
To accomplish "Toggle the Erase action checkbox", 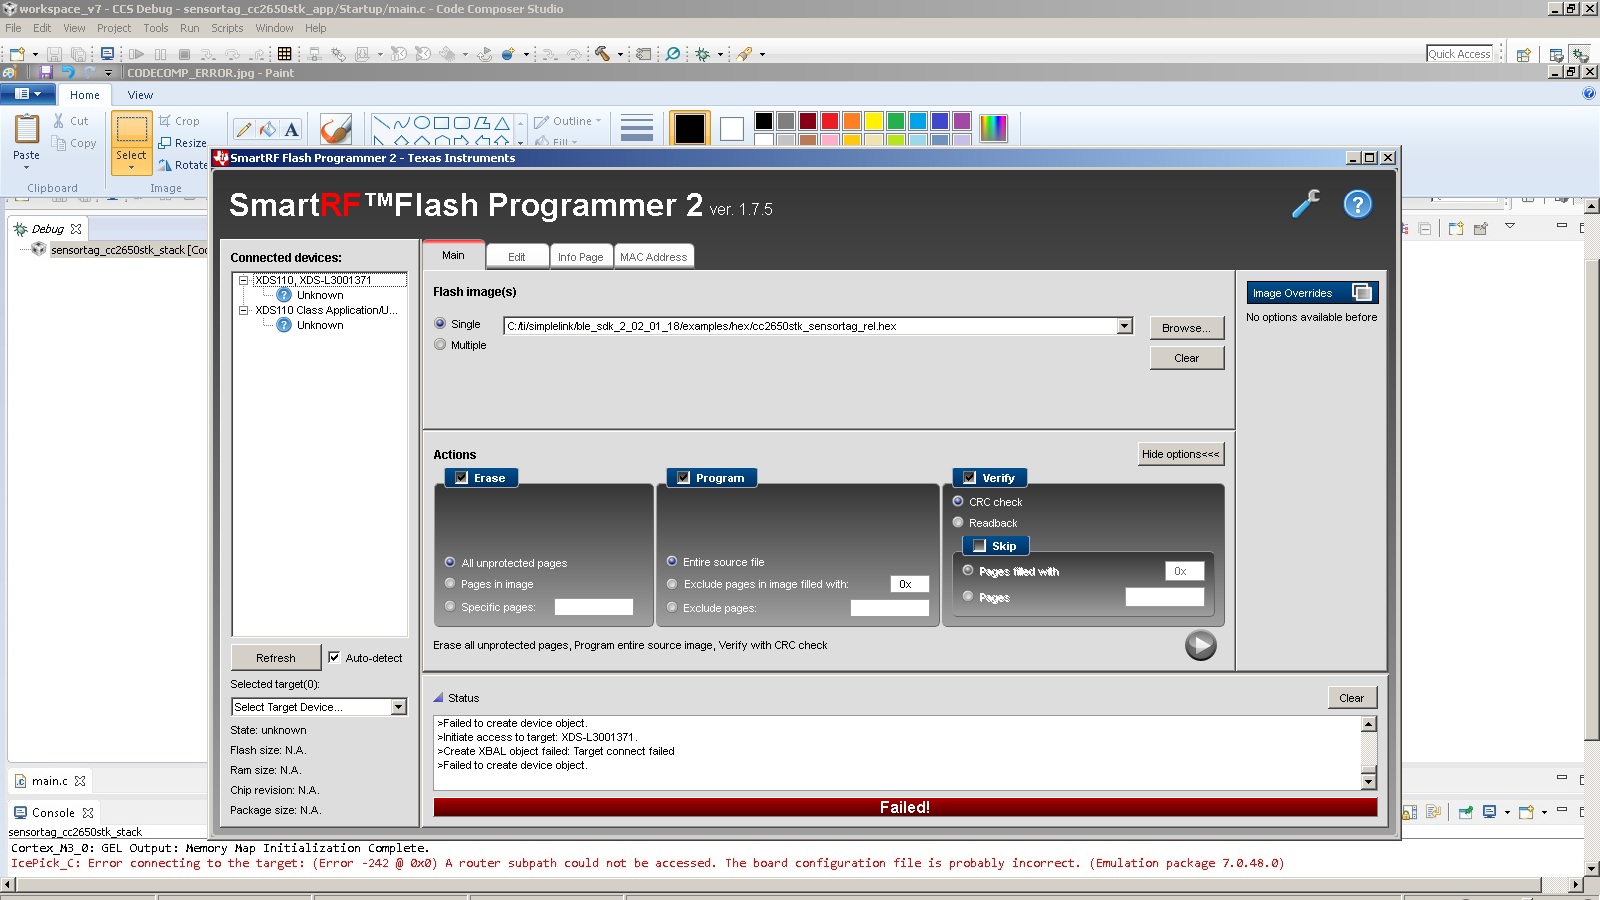I will point(461,478).
